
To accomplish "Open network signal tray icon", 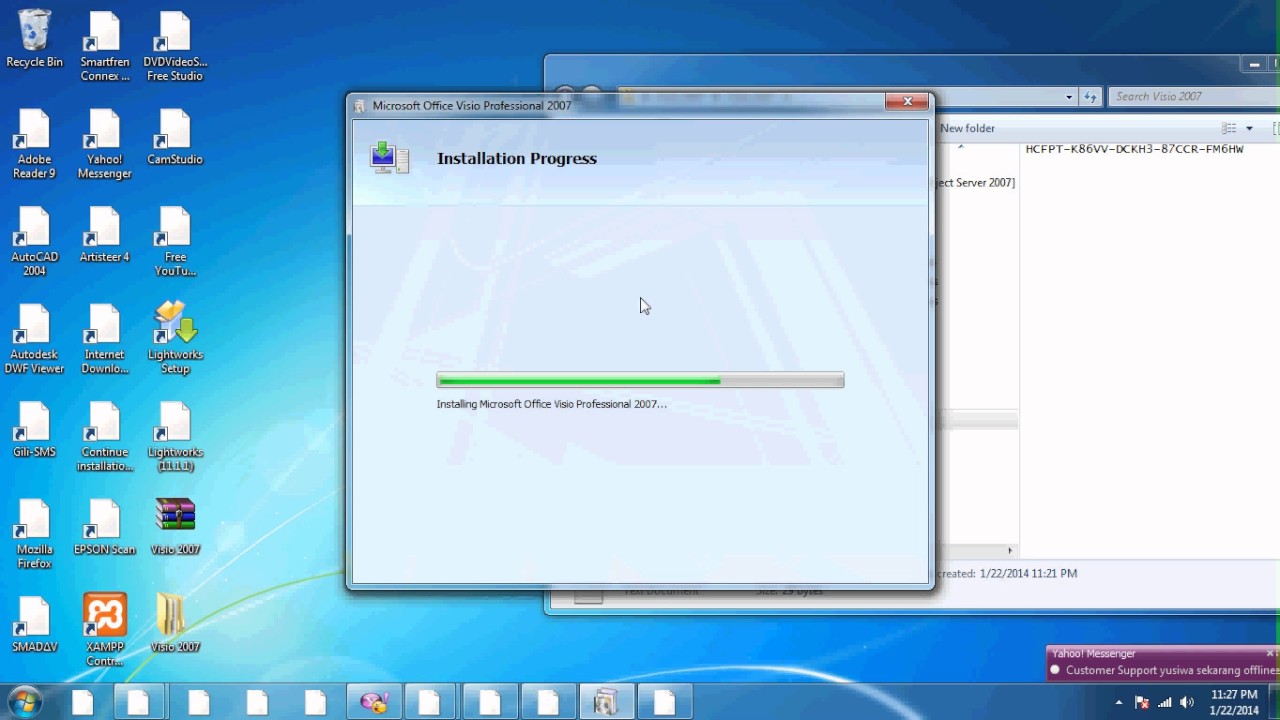I will click(1164, 702).
